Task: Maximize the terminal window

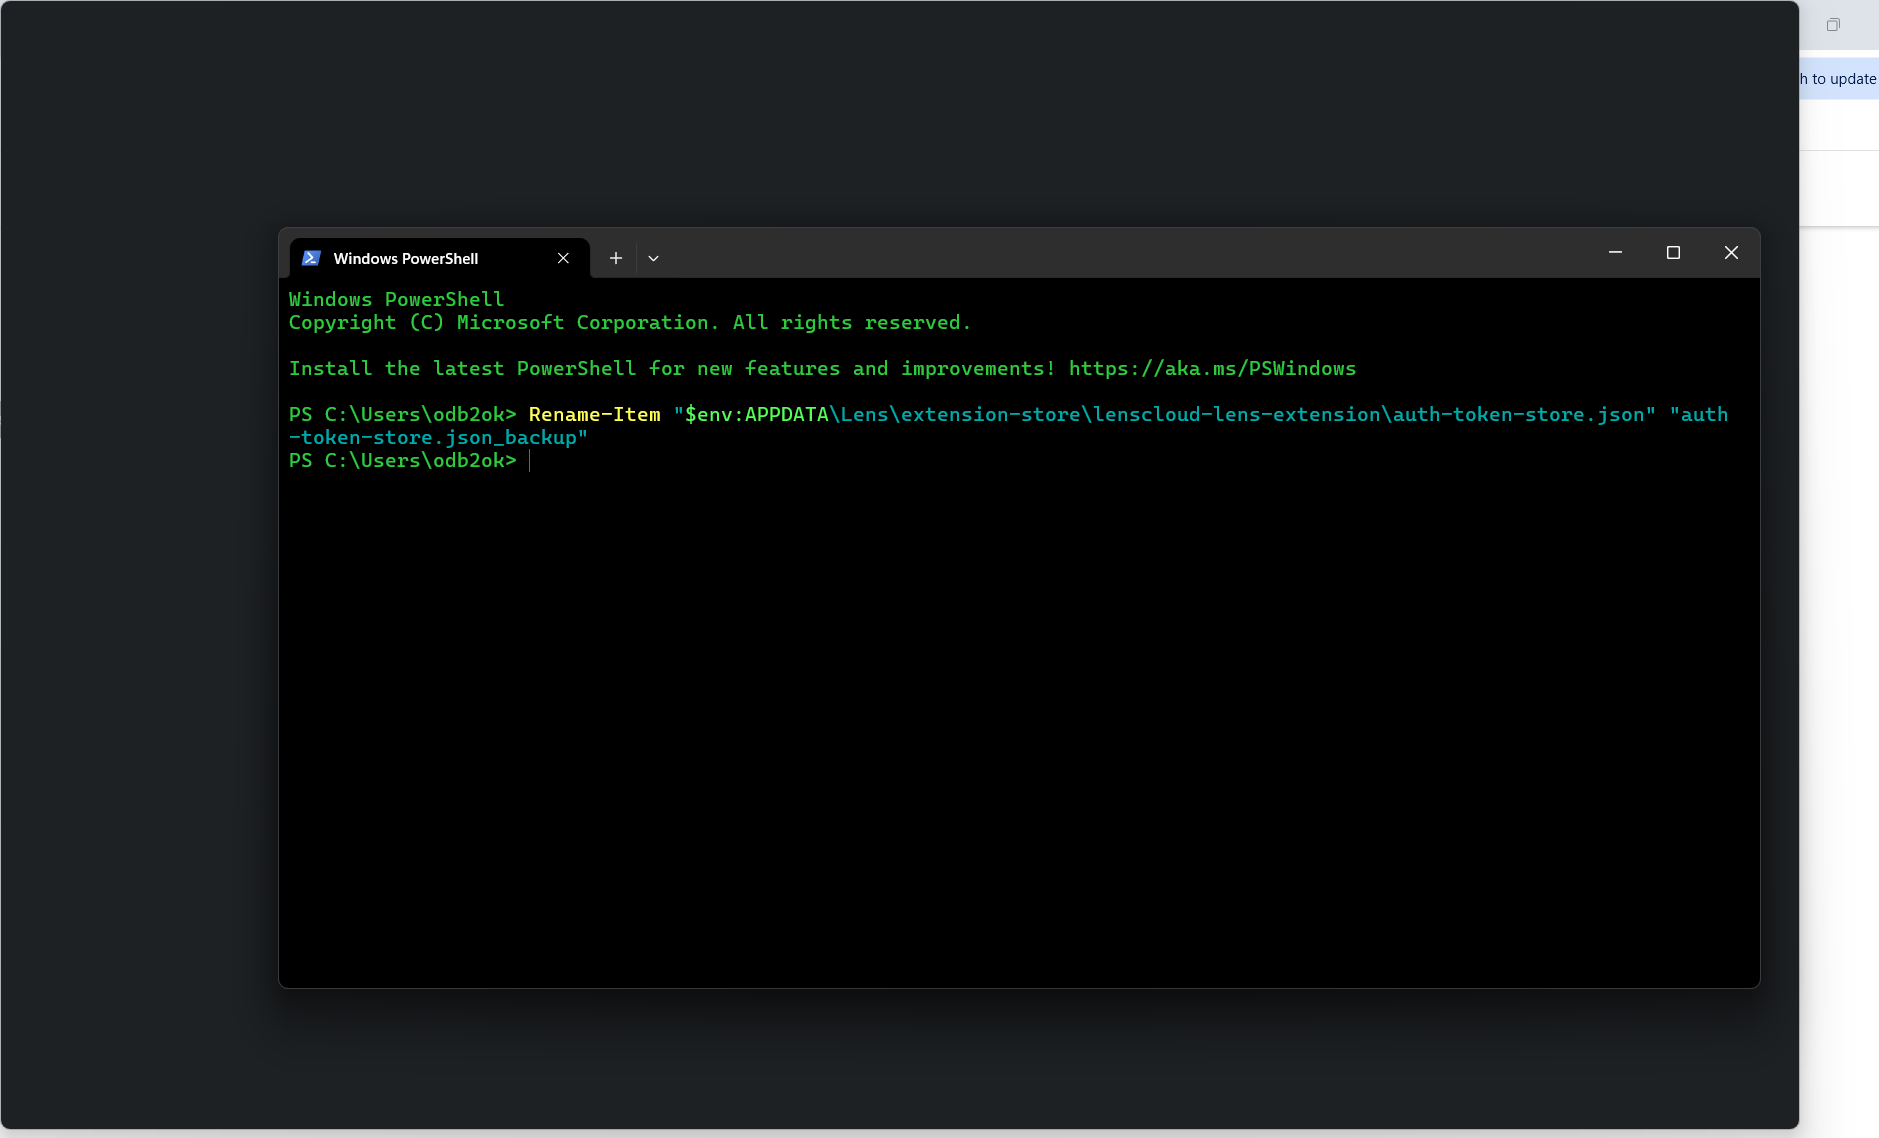Action: click(1673, 253)
